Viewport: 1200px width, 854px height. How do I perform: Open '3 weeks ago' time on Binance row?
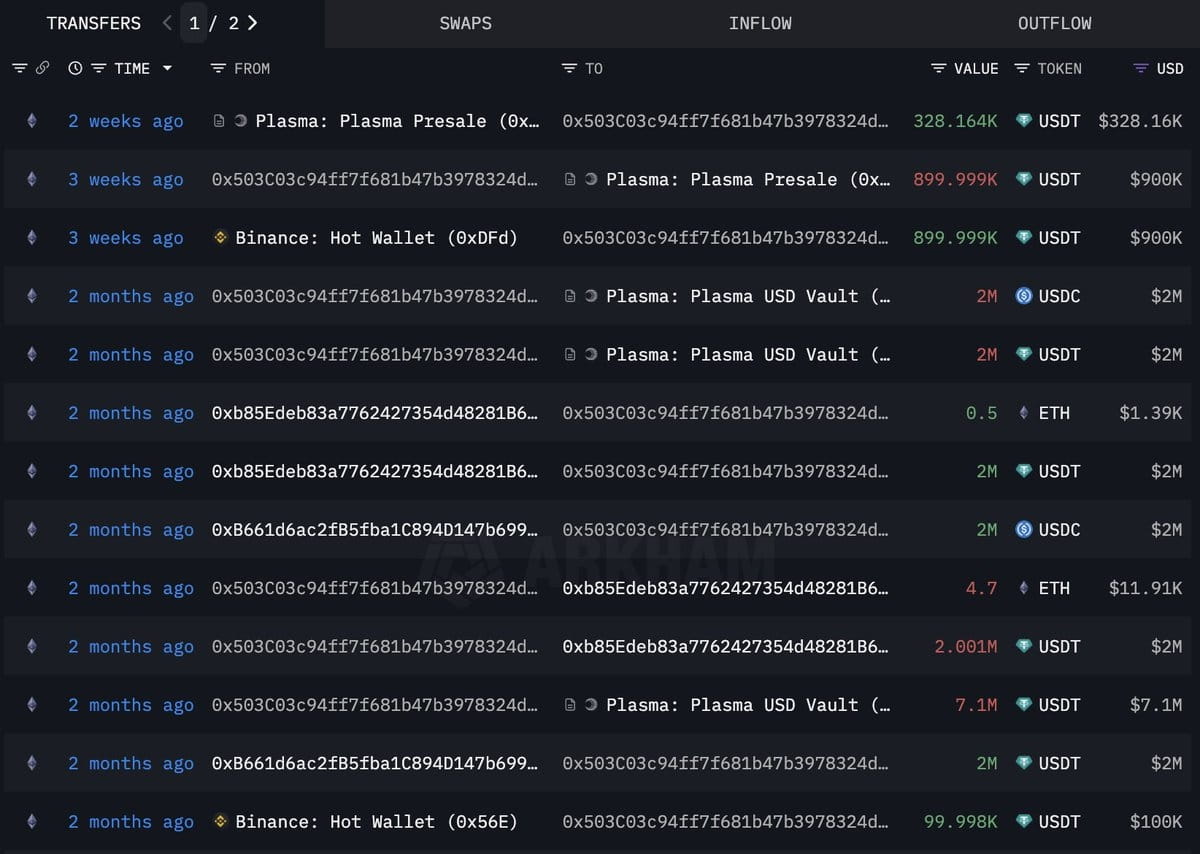tap(126, 238)
